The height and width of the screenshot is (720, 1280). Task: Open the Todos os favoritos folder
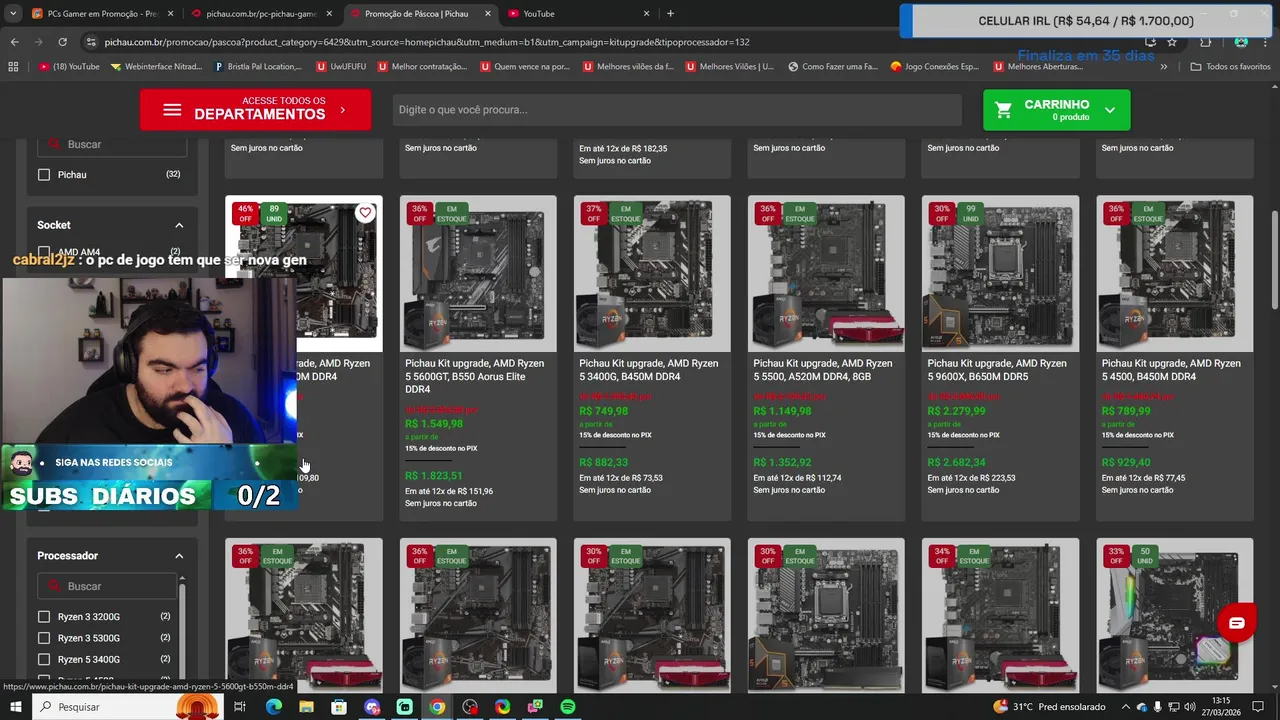pyautogui.click(x=1230, y=67)
